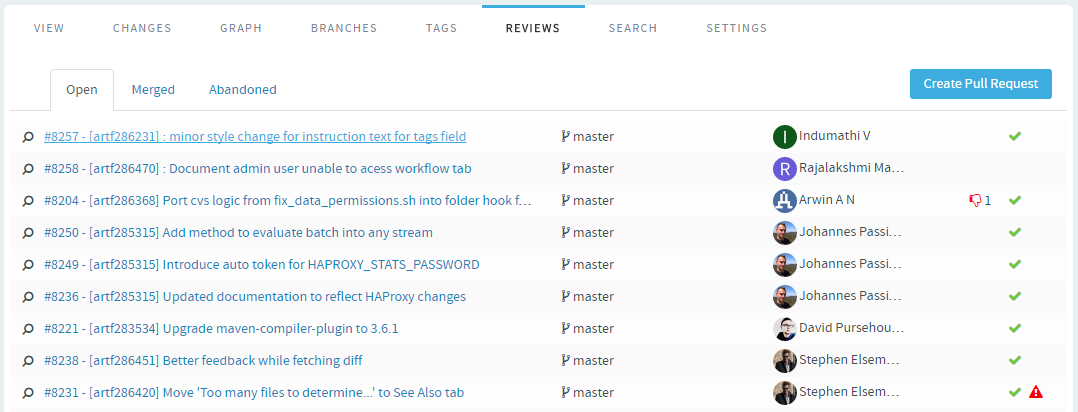The height and width of the screenshot is (412, 1078).
Task: Click Rajalakshmi's purple R avatar
Action: pyautogui.click(x=784, y=169)
